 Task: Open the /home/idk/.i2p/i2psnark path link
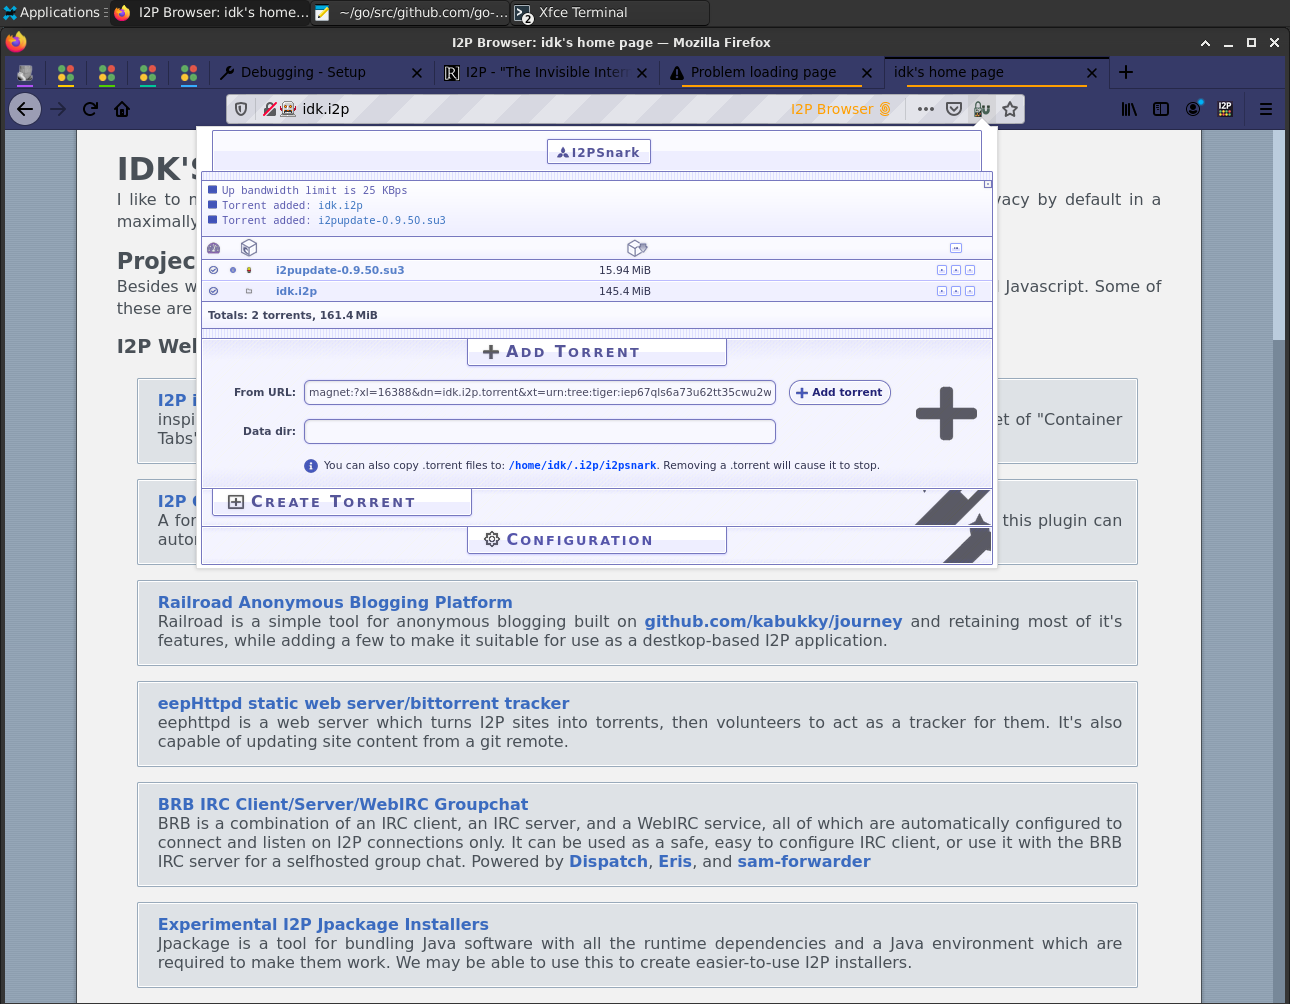[x=582, y=465]
